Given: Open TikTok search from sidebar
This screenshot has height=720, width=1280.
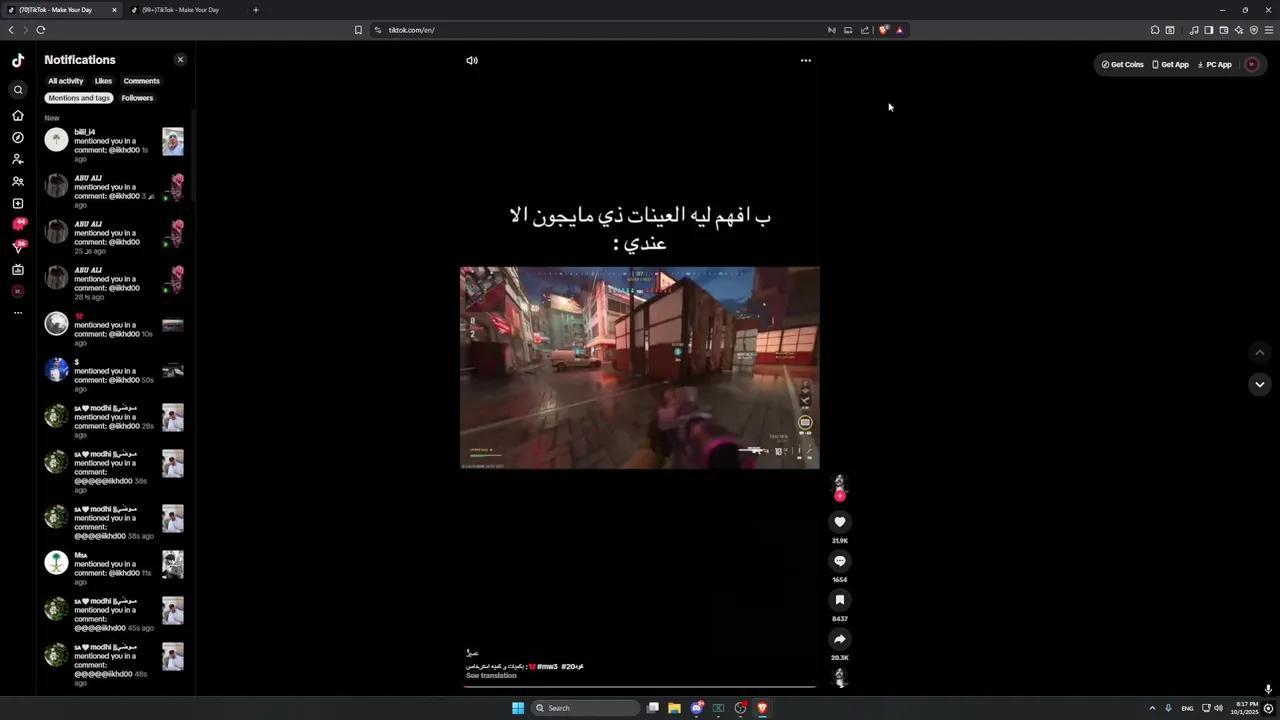Looking at the screenshot, I should pos(18,90).
